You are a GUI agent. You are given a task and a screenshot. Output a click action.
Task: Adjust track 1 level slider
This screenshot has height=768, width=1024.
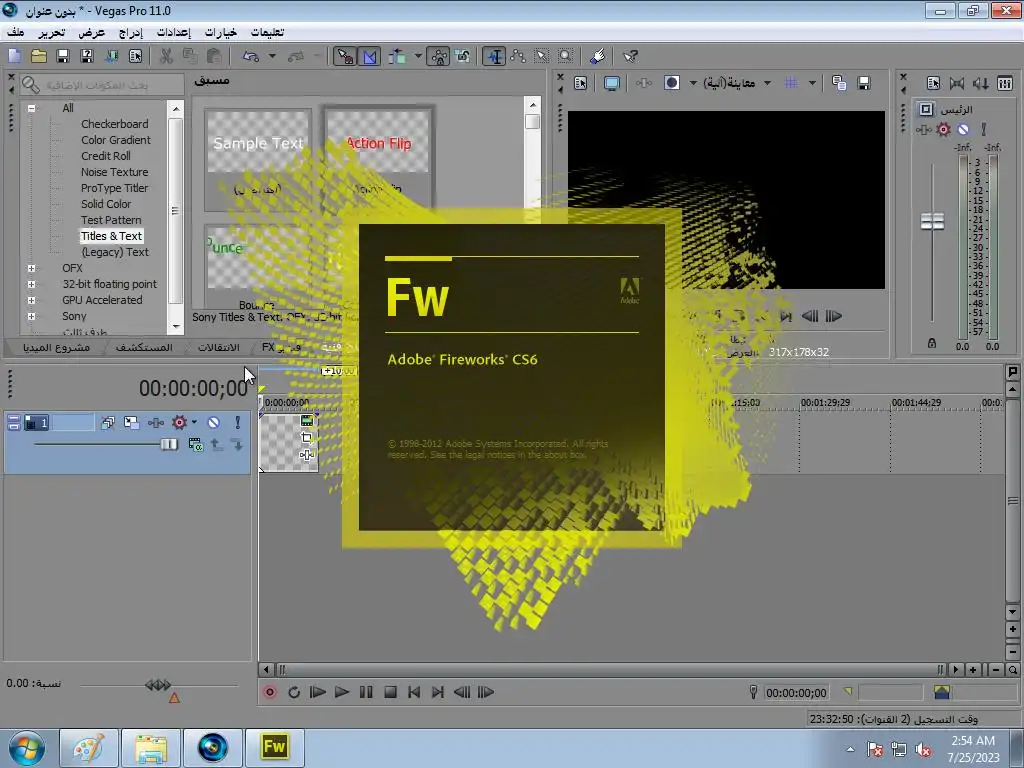[169, 444]
